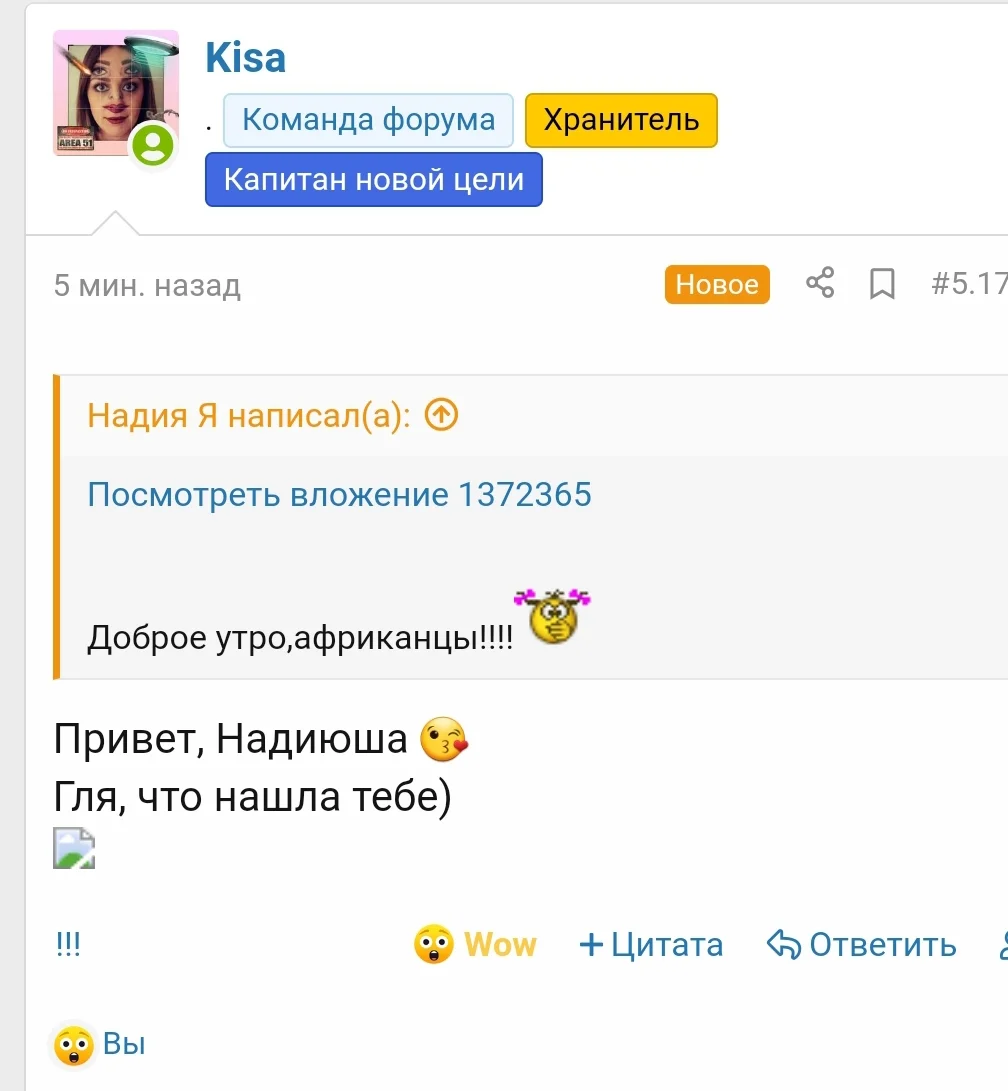This screenshot has width=1008, height=1091.
Task: Click the share icon on the post
Action: (x=820, y=284)
